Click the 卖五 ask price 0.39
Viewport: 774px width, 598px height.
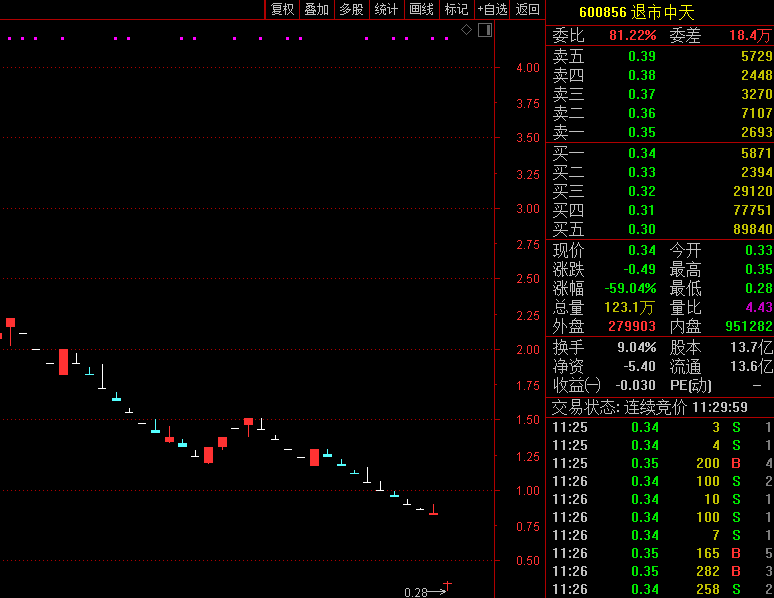642,56
